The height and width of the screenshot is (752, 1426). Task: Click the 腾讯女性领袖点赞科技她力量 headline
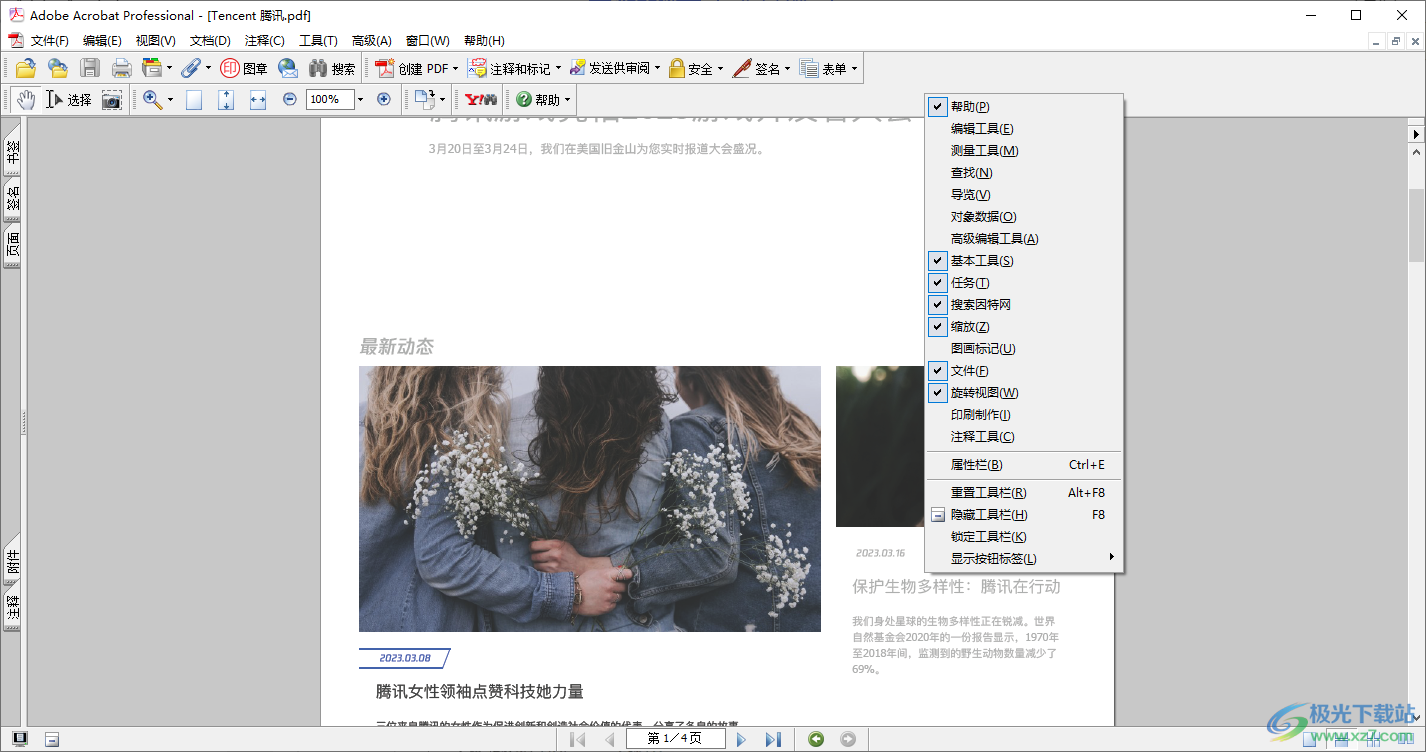(x=480, y=692)
